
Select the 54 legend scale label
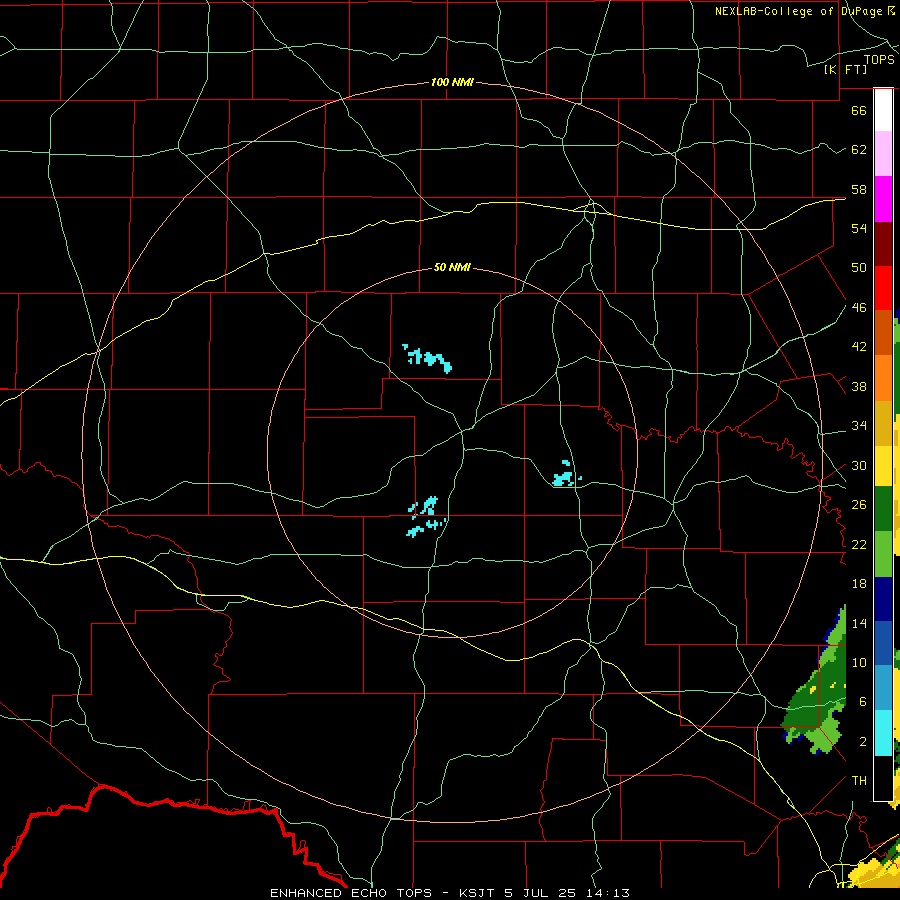859,228
